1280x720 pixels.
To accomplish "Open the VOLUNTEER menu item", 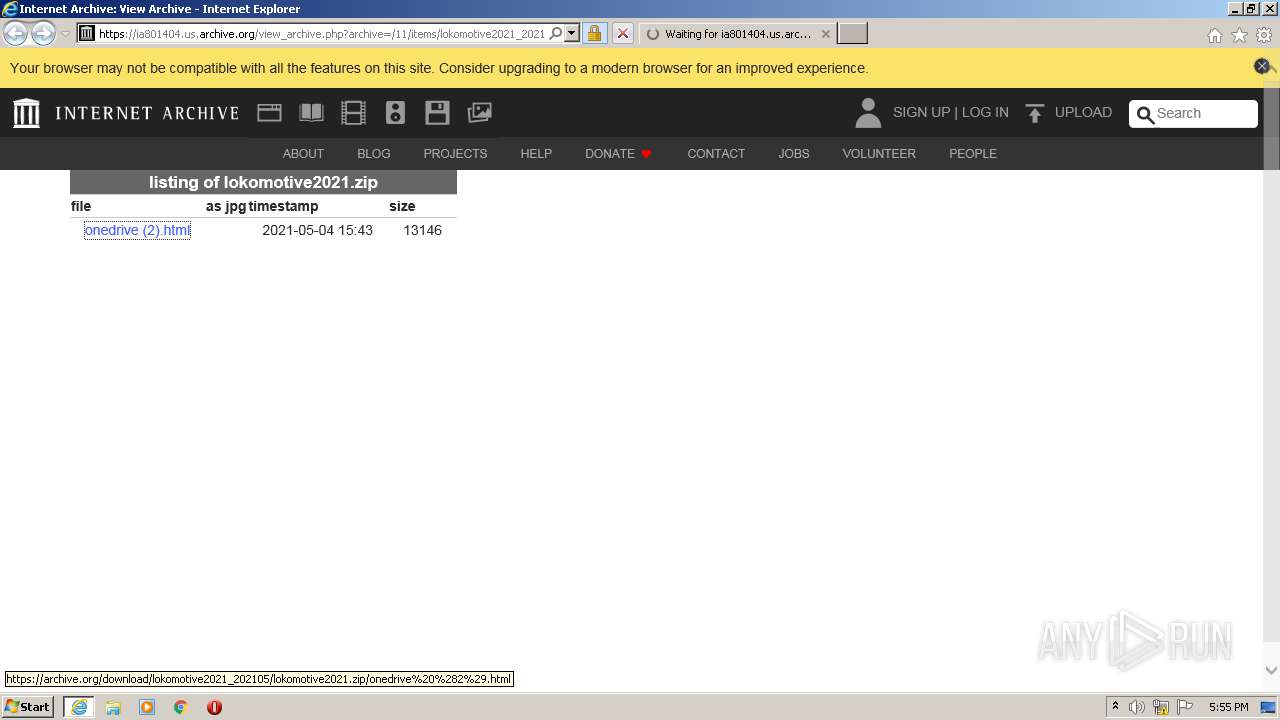I will pos(879,153).
